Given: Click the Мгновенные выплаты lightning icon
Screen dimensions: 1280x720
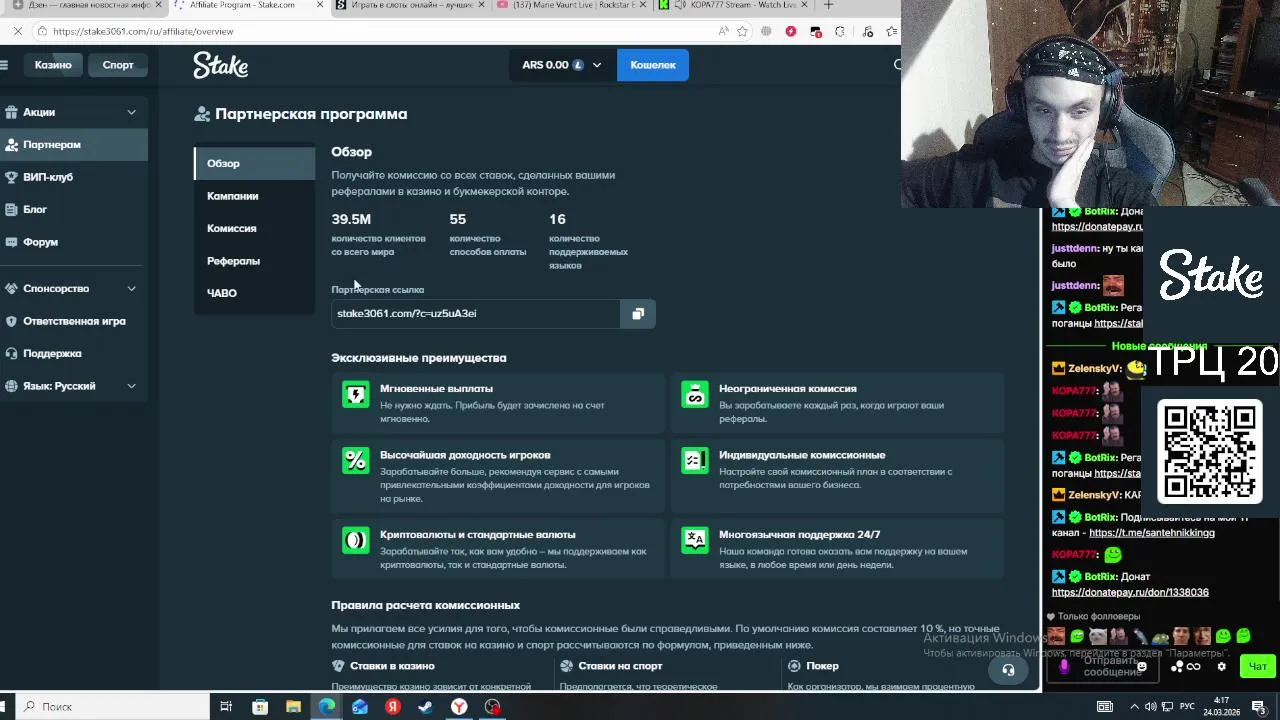Looking at the screenshot, I should tap(356, 394).
